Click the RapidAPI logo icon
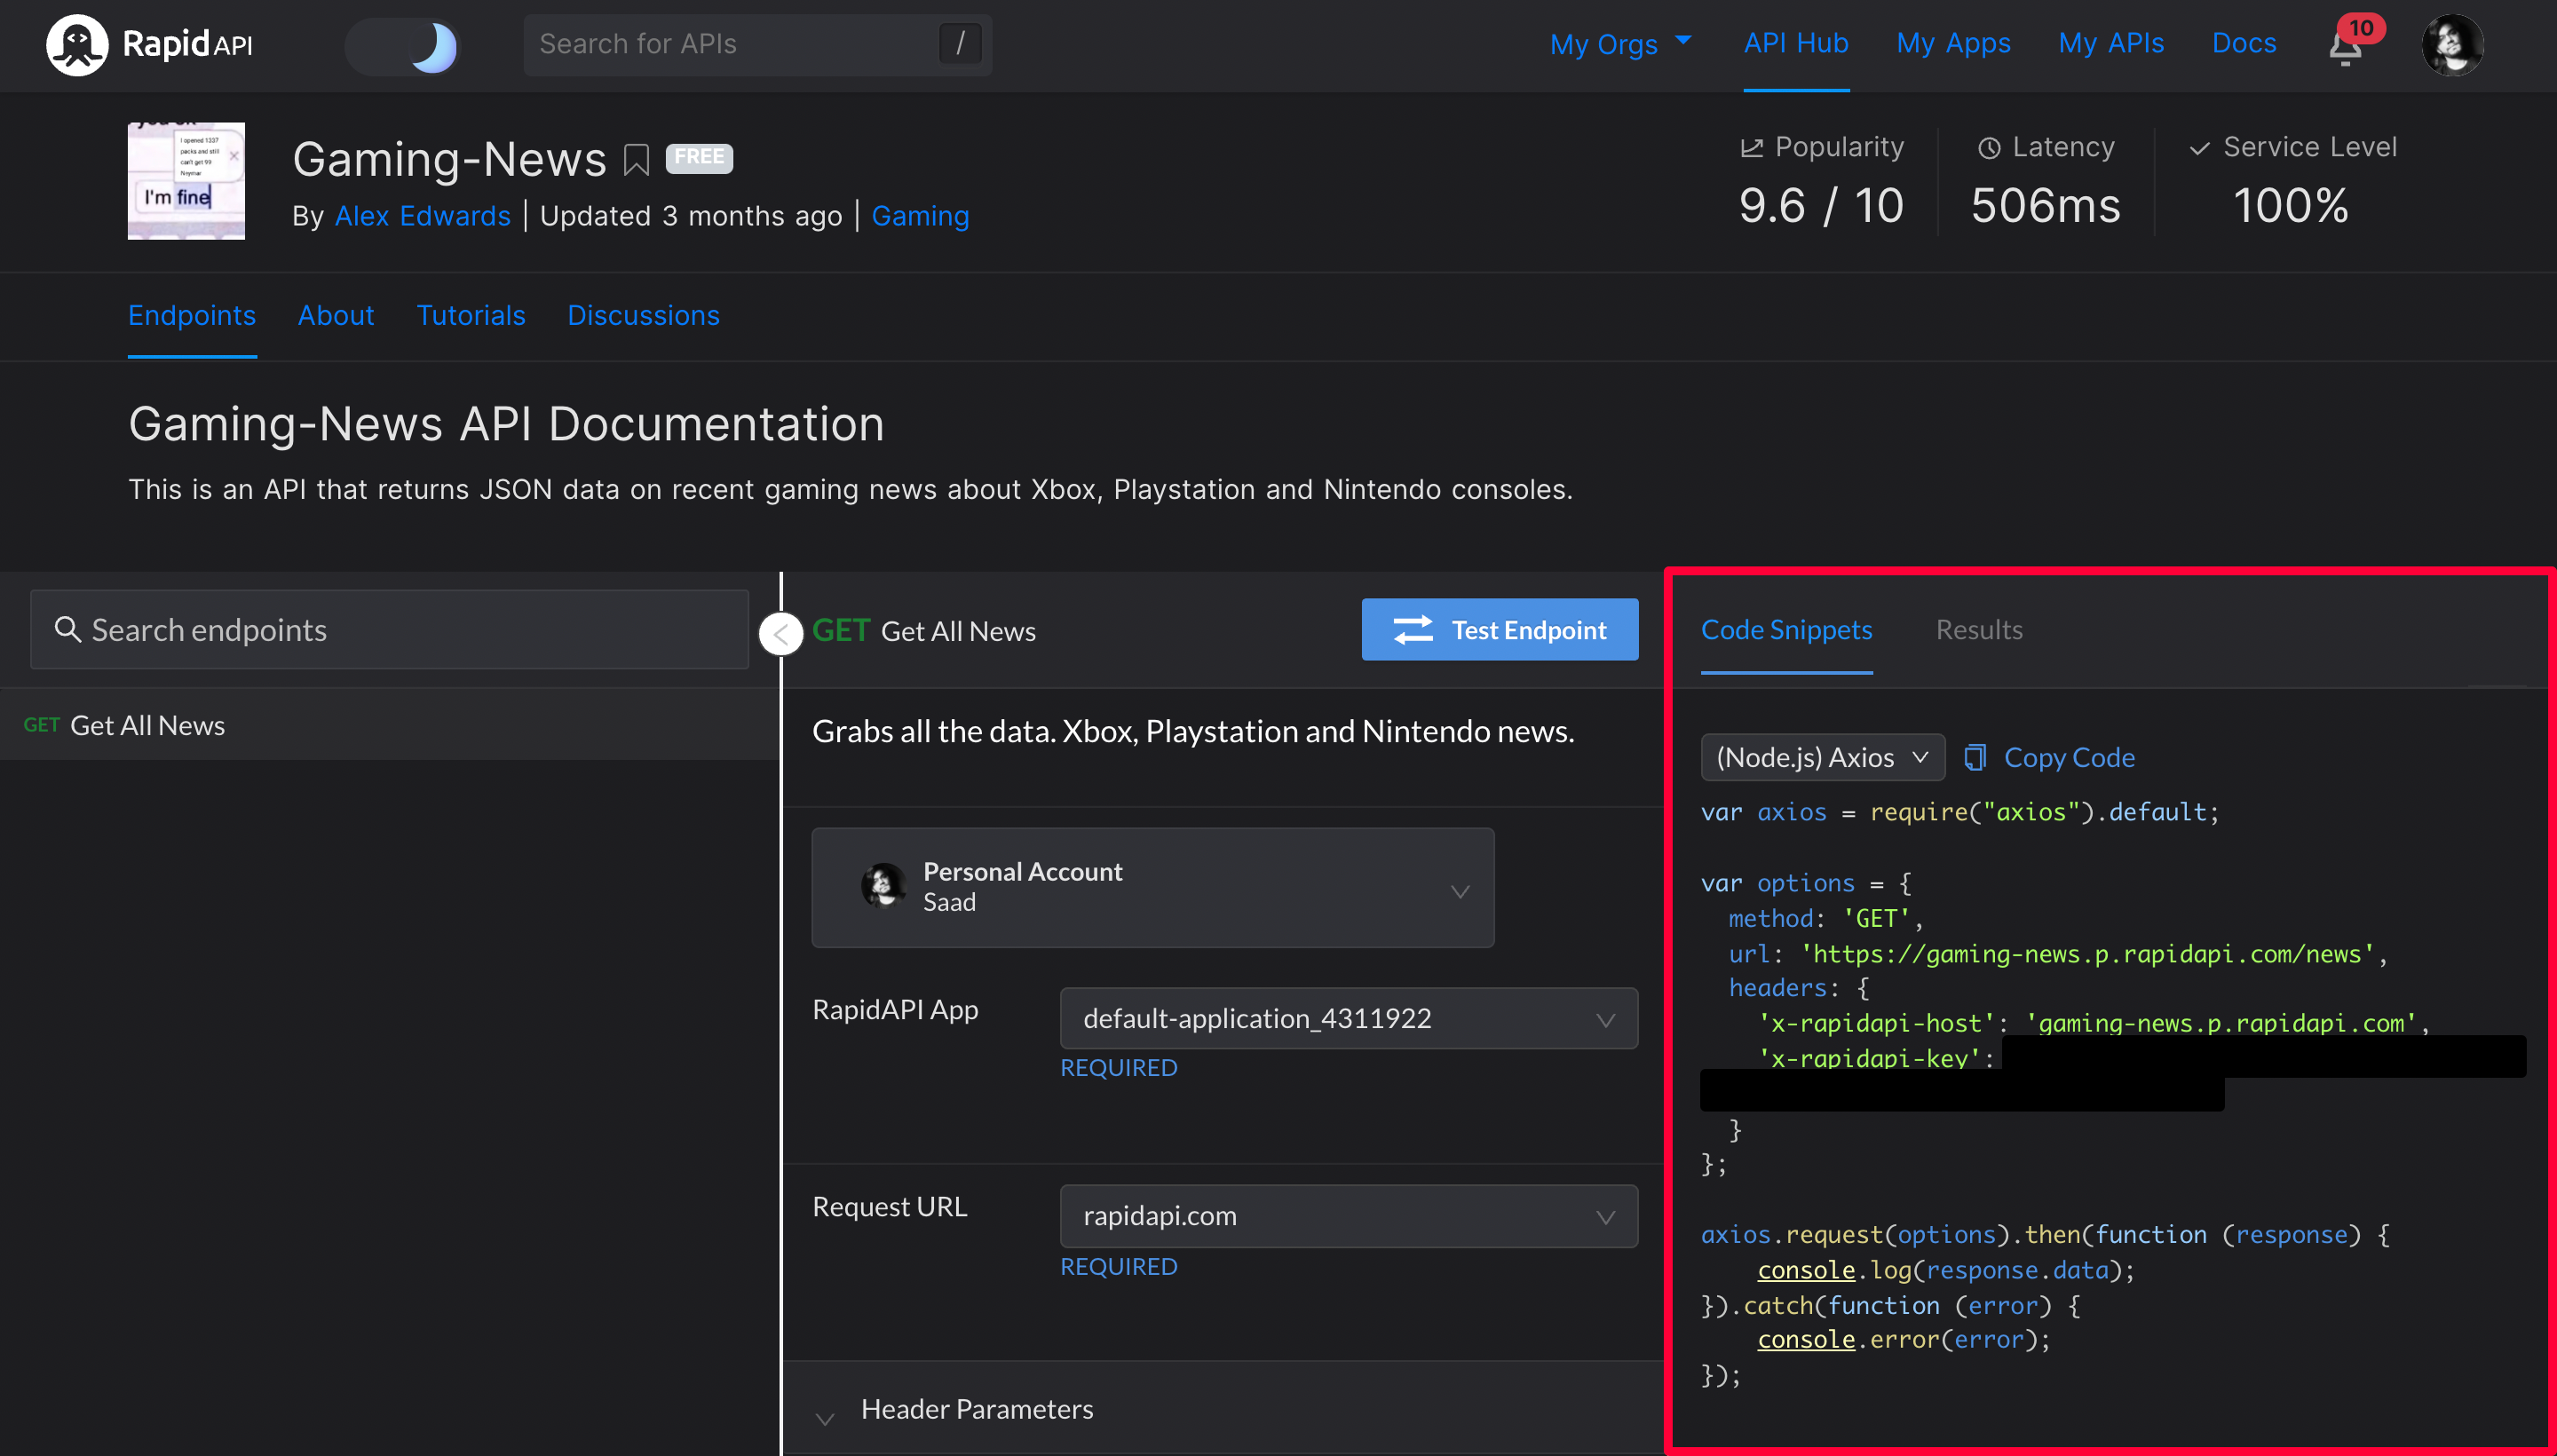The width and height of the screenshot is (2557, 1456). coord(77,45)
